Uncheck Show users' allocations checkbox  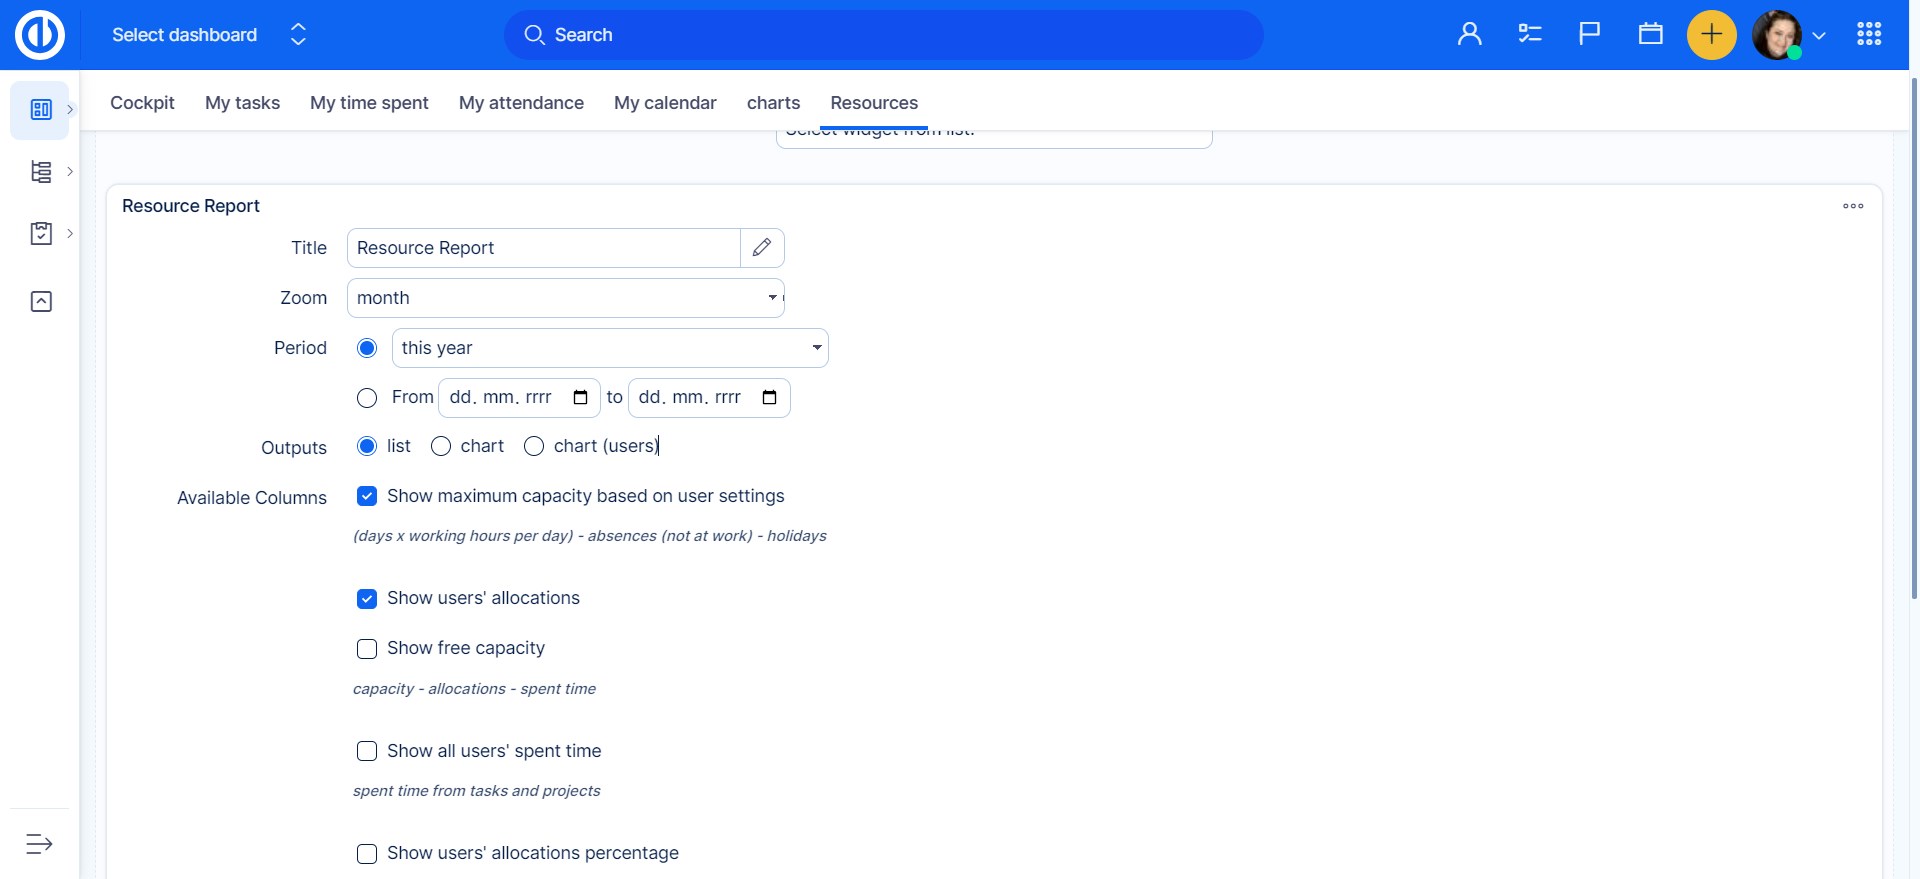[x=367, y=599]
